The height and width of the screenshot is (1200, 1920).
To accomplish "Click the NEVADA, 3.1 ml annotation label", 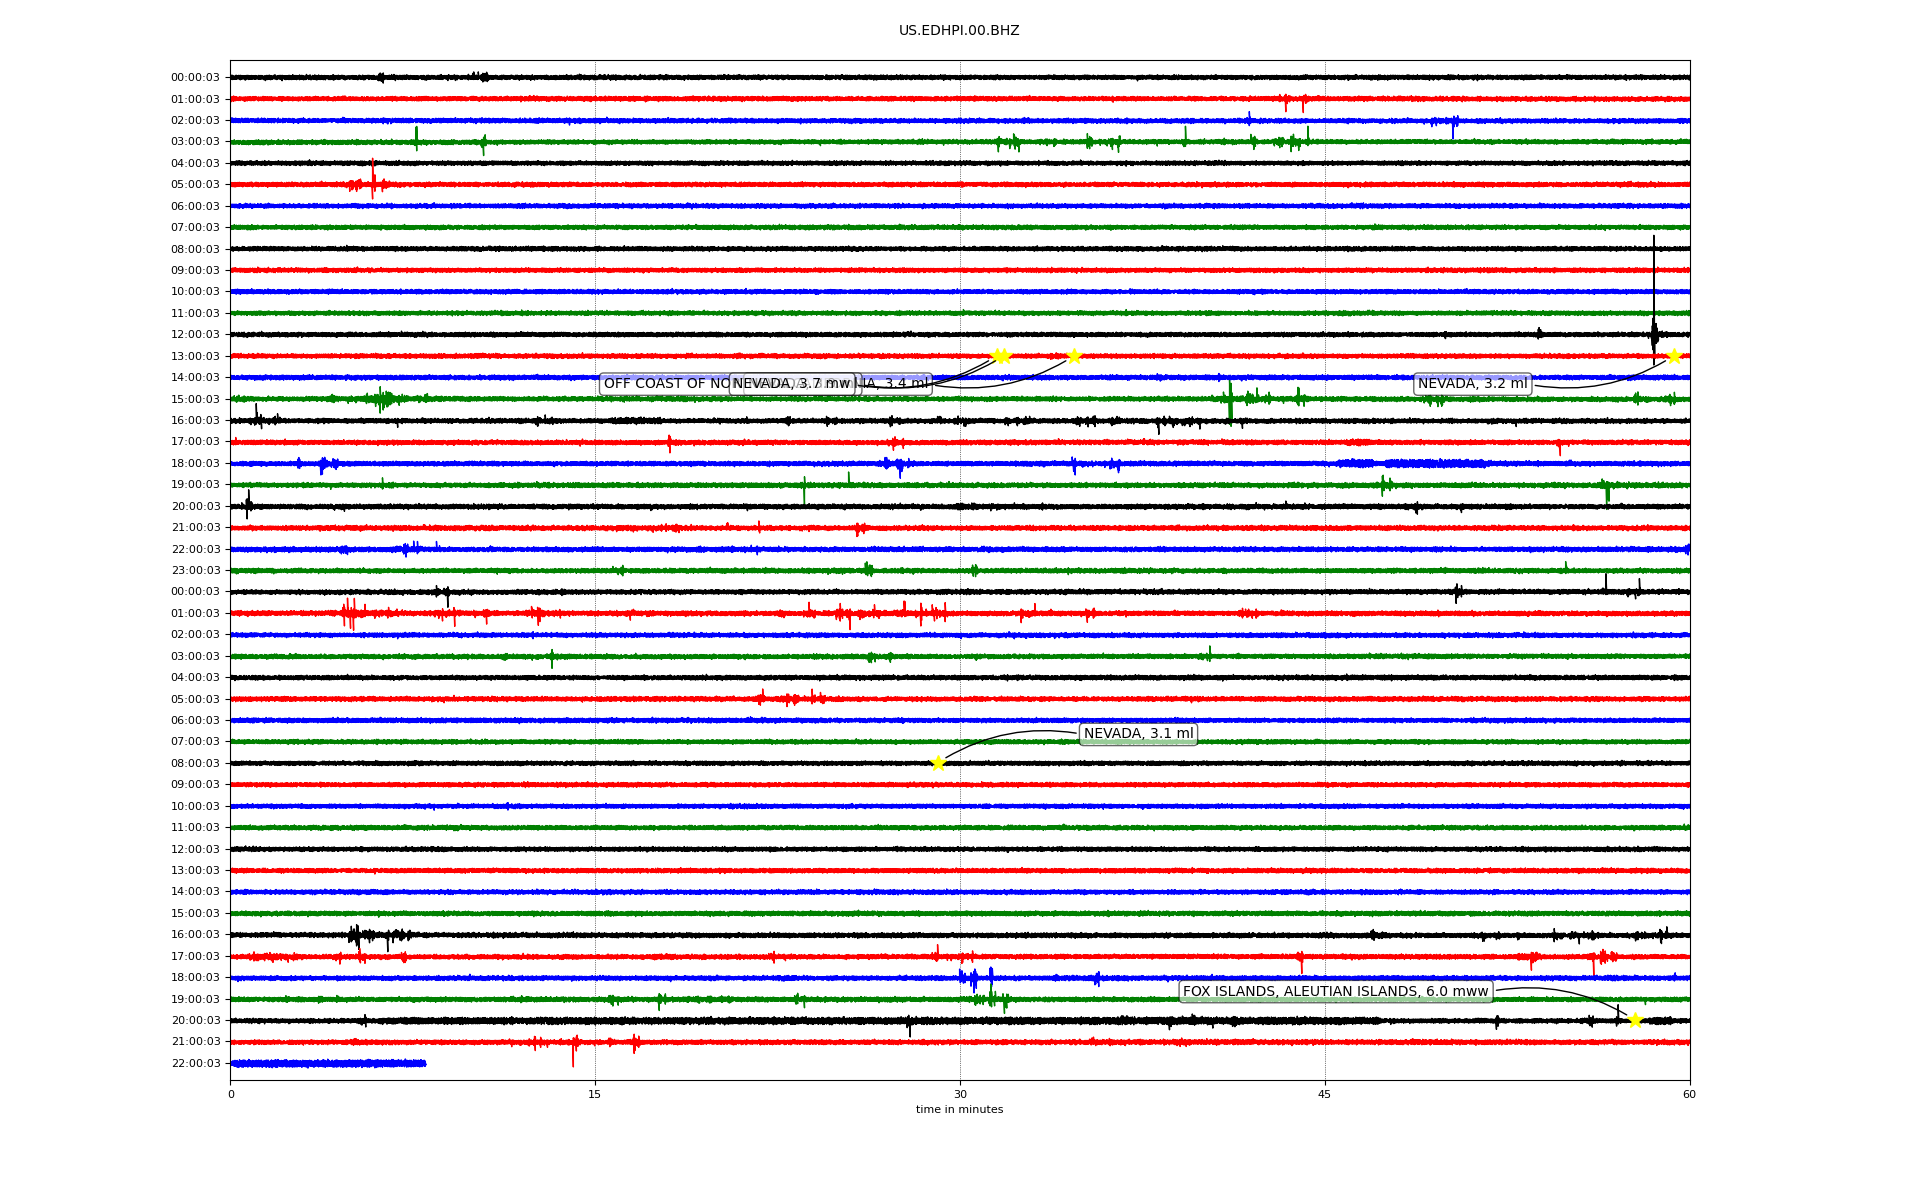I will 1138,734.
